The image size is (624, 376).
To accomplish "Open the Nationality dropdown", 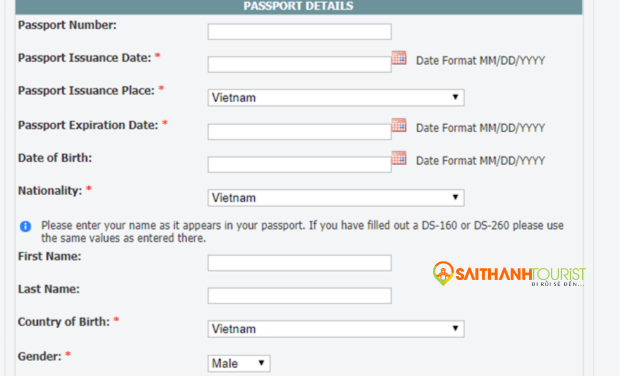I will 336,198.
